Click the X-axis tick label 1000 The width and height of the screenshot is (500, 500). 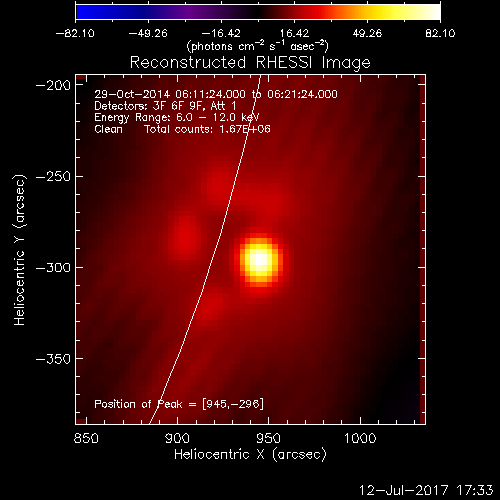(x=360, y=438)
